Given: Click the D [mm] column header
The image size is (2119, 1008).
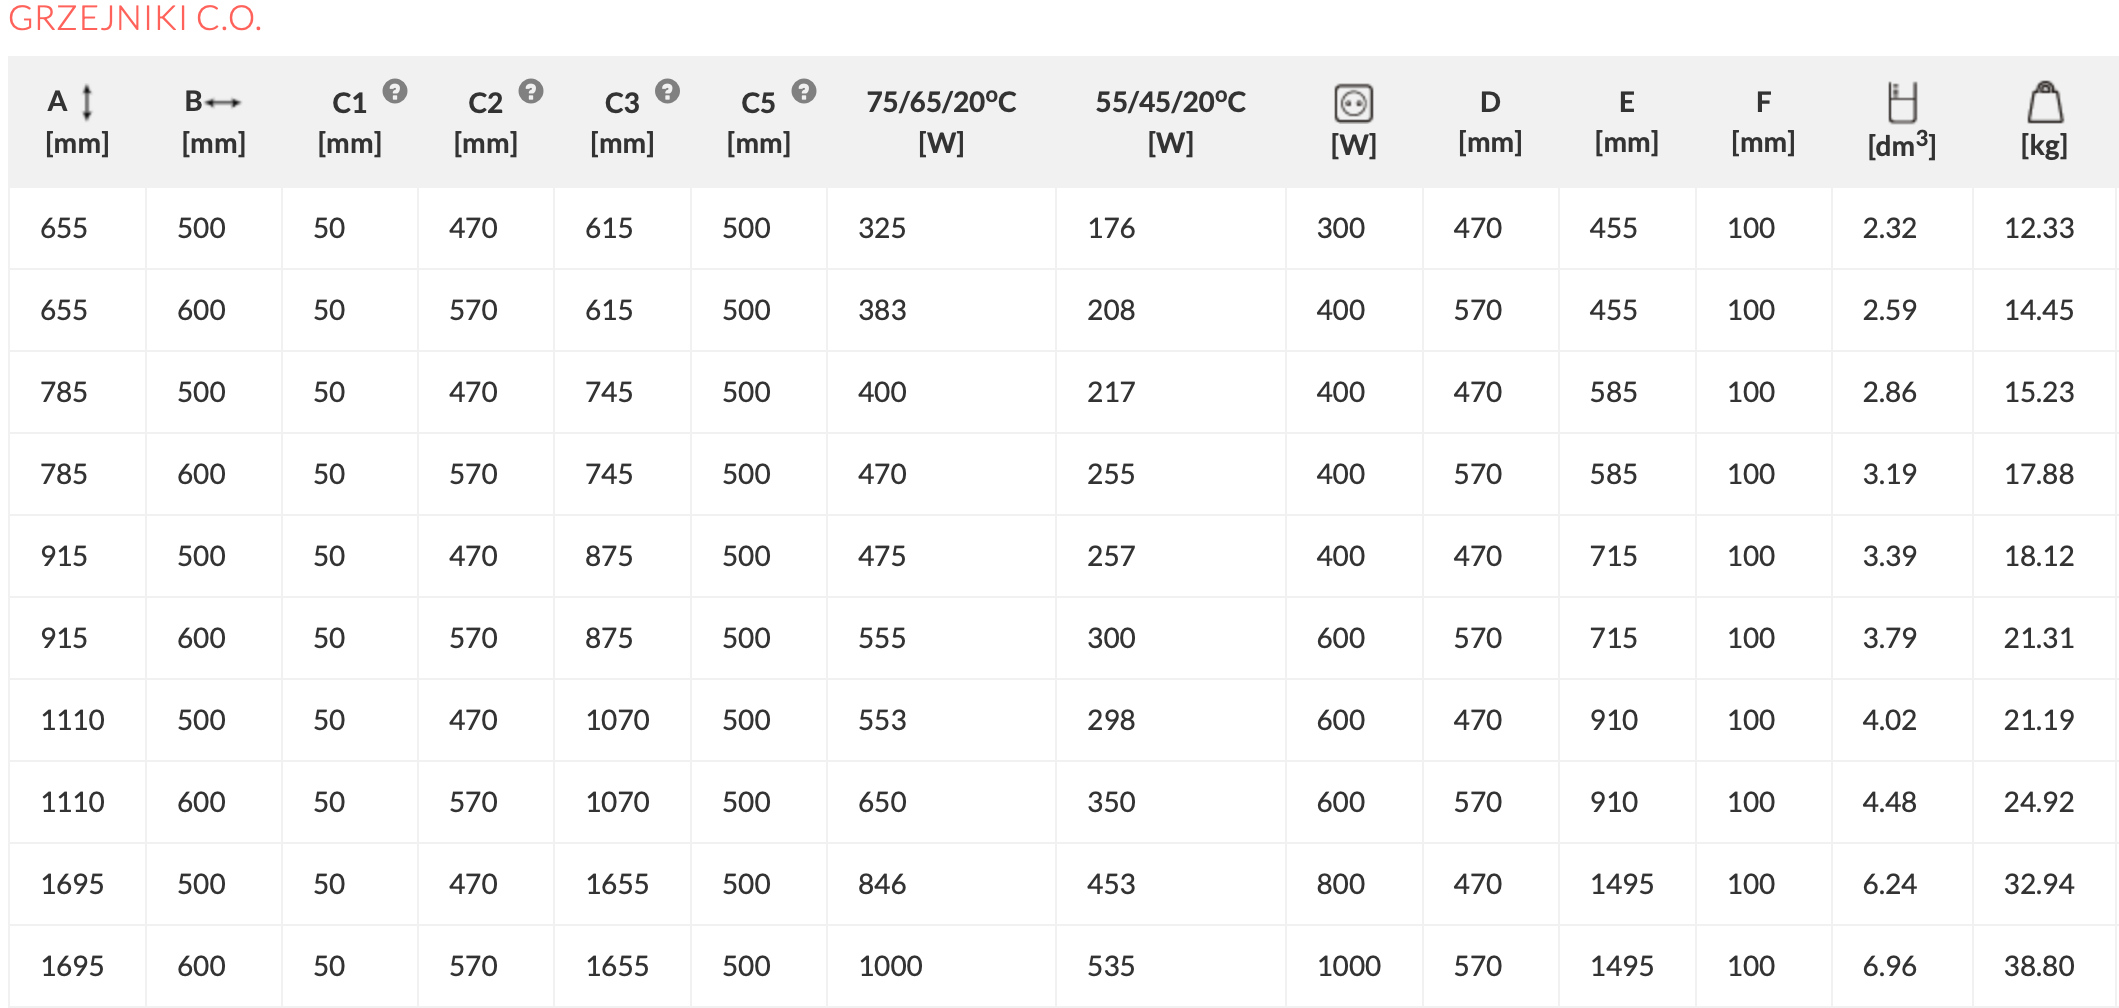Looking at the screenshot, I should click(x=1489, y=121).
